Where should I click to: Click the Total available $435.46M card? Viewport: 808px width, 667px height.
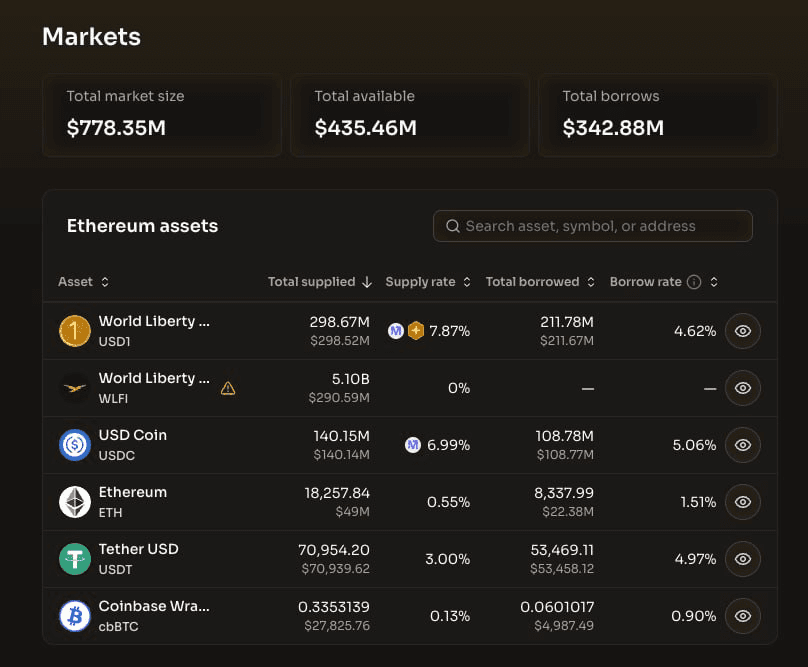410,114
